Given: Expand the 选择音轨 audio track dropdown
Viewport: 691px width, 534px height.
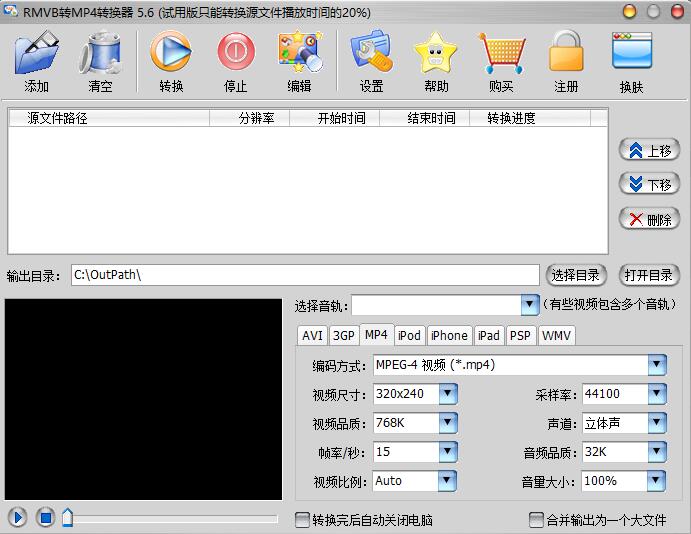Looking at the screenshot, I should point(529,305).
